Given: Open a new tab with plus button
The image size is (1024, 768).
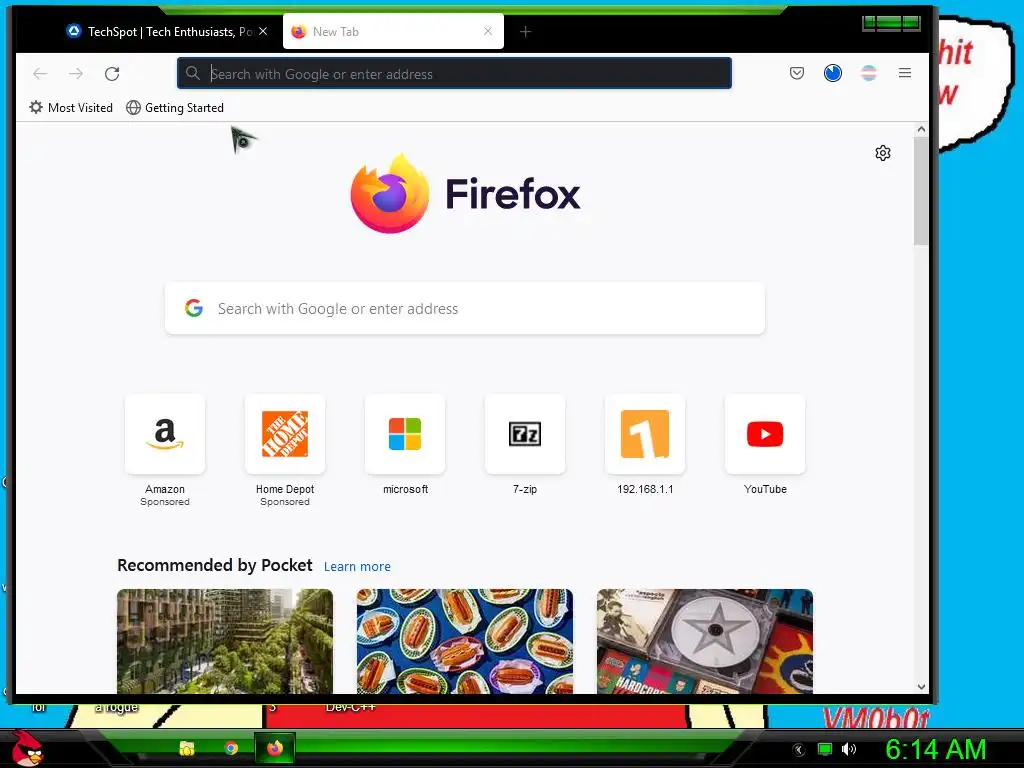Looking at the screenshot, I should [x=525, y=31].
